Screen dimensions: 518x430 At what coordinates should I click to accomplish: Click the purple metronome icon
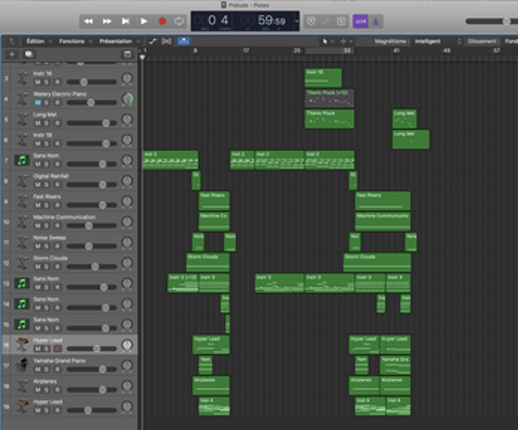point(376,22)
